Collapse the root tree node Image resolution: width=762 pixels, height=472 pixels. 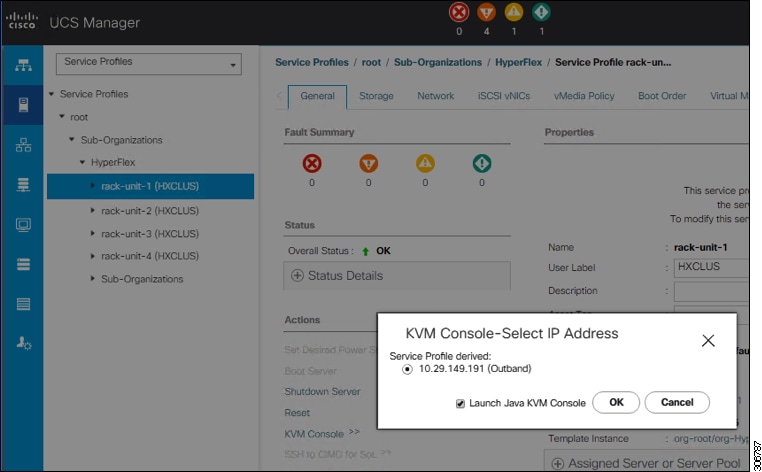[62, 117]
